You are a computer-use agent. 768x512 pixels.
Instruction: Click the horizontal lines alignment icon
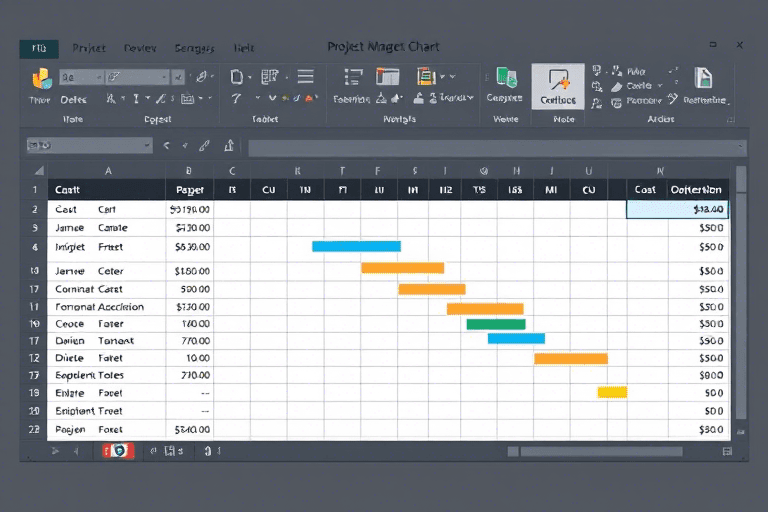[x=305, y=76]
